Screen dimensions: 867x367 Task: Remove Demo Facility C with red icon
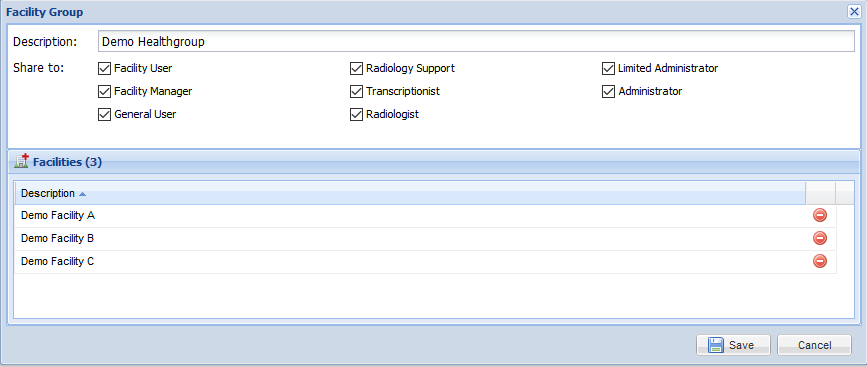pyautogui.click(x=819, y=261)
